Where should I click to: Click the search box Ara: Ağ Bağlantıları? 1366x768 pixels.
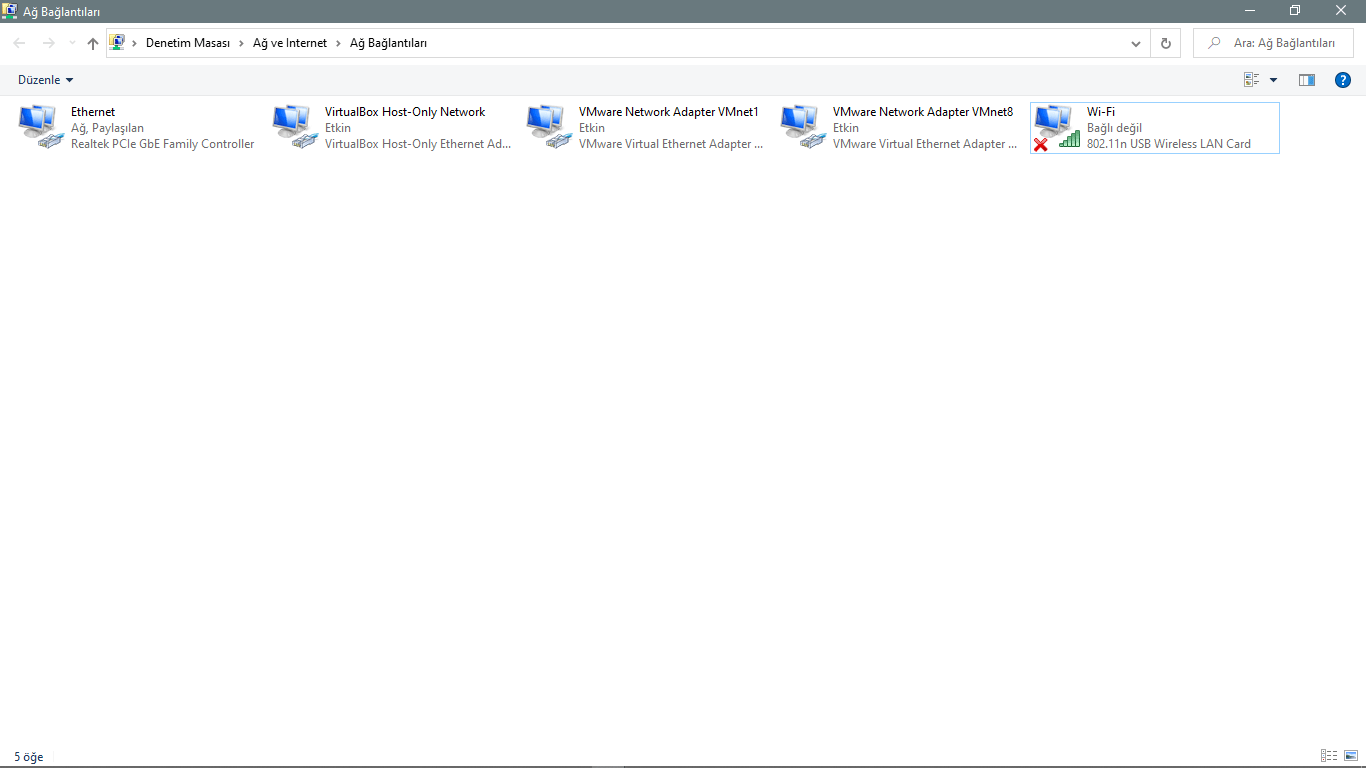pos(1273,43)
